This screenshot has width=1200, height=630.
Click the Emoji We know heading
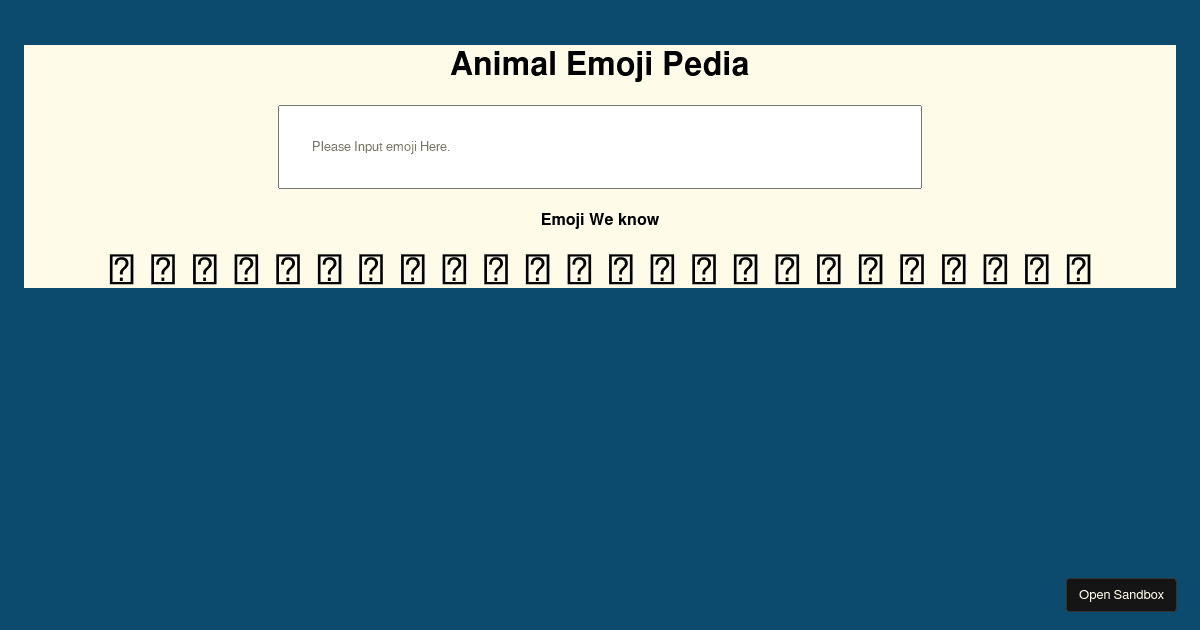point(600,220)
